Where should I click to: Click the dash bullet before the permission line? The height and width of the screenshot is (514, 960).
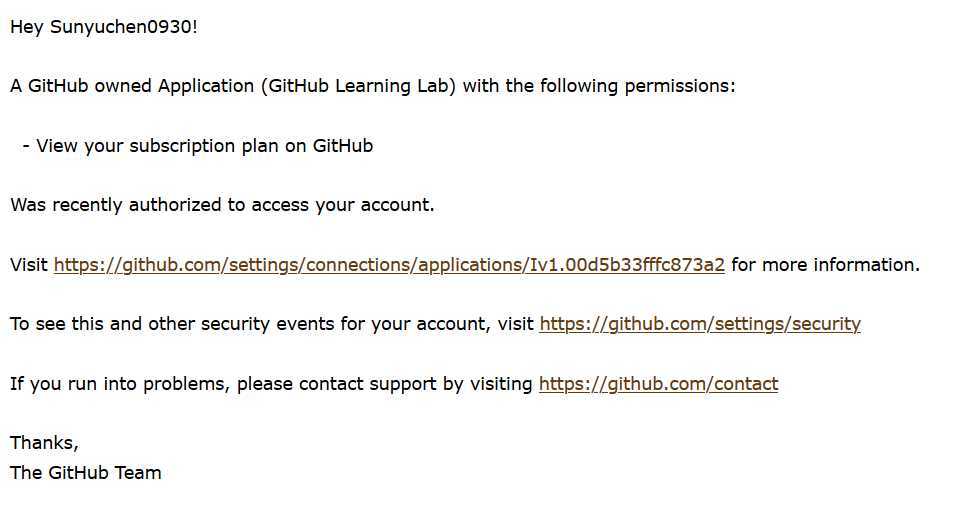click(x=26, y=146)
